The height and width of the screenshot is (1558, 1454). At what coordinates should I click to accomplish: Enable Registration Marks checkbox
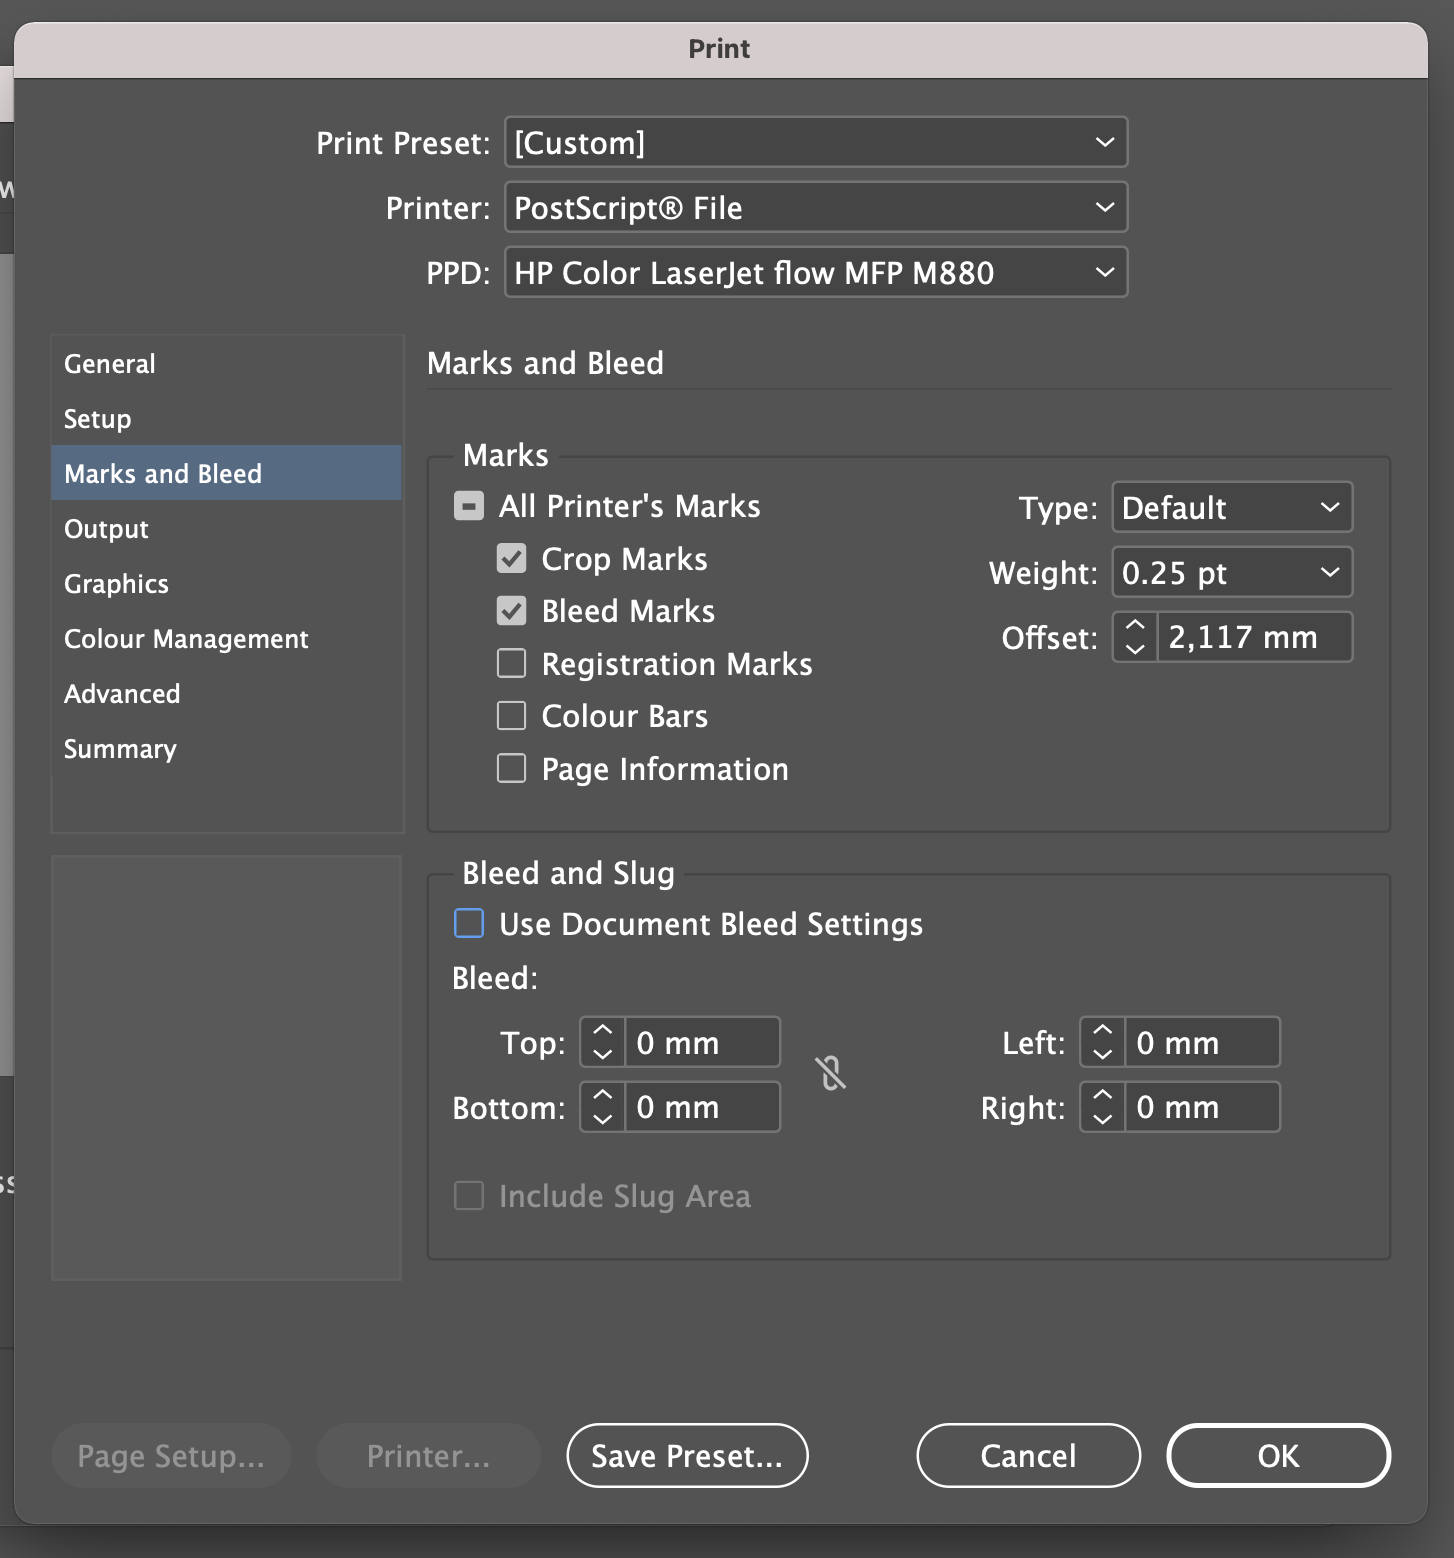[x=512, y=664]
